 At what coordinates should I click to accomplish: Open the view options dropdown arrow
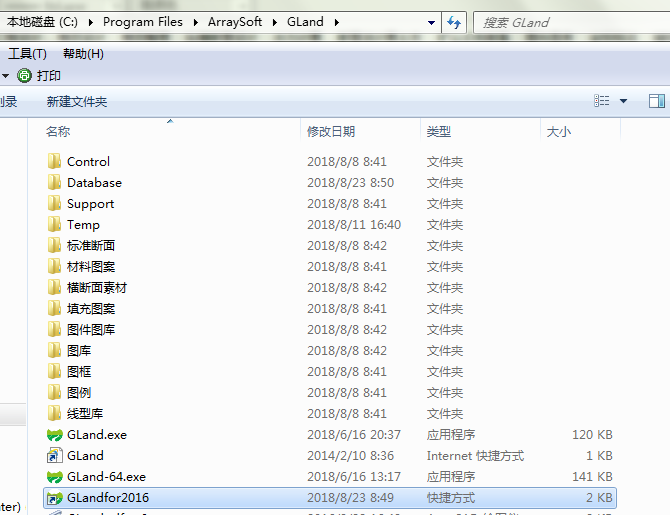[623, 101]
